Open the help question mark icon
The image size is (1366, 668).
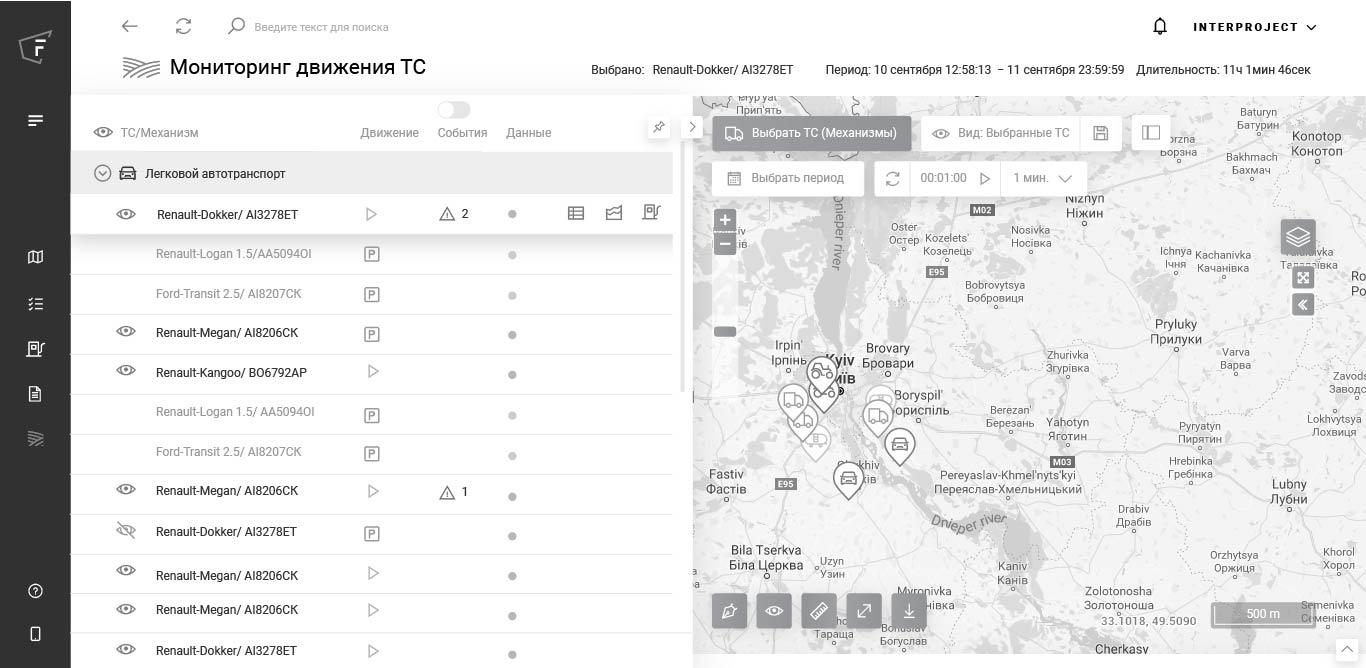click(x=35, y=591)
